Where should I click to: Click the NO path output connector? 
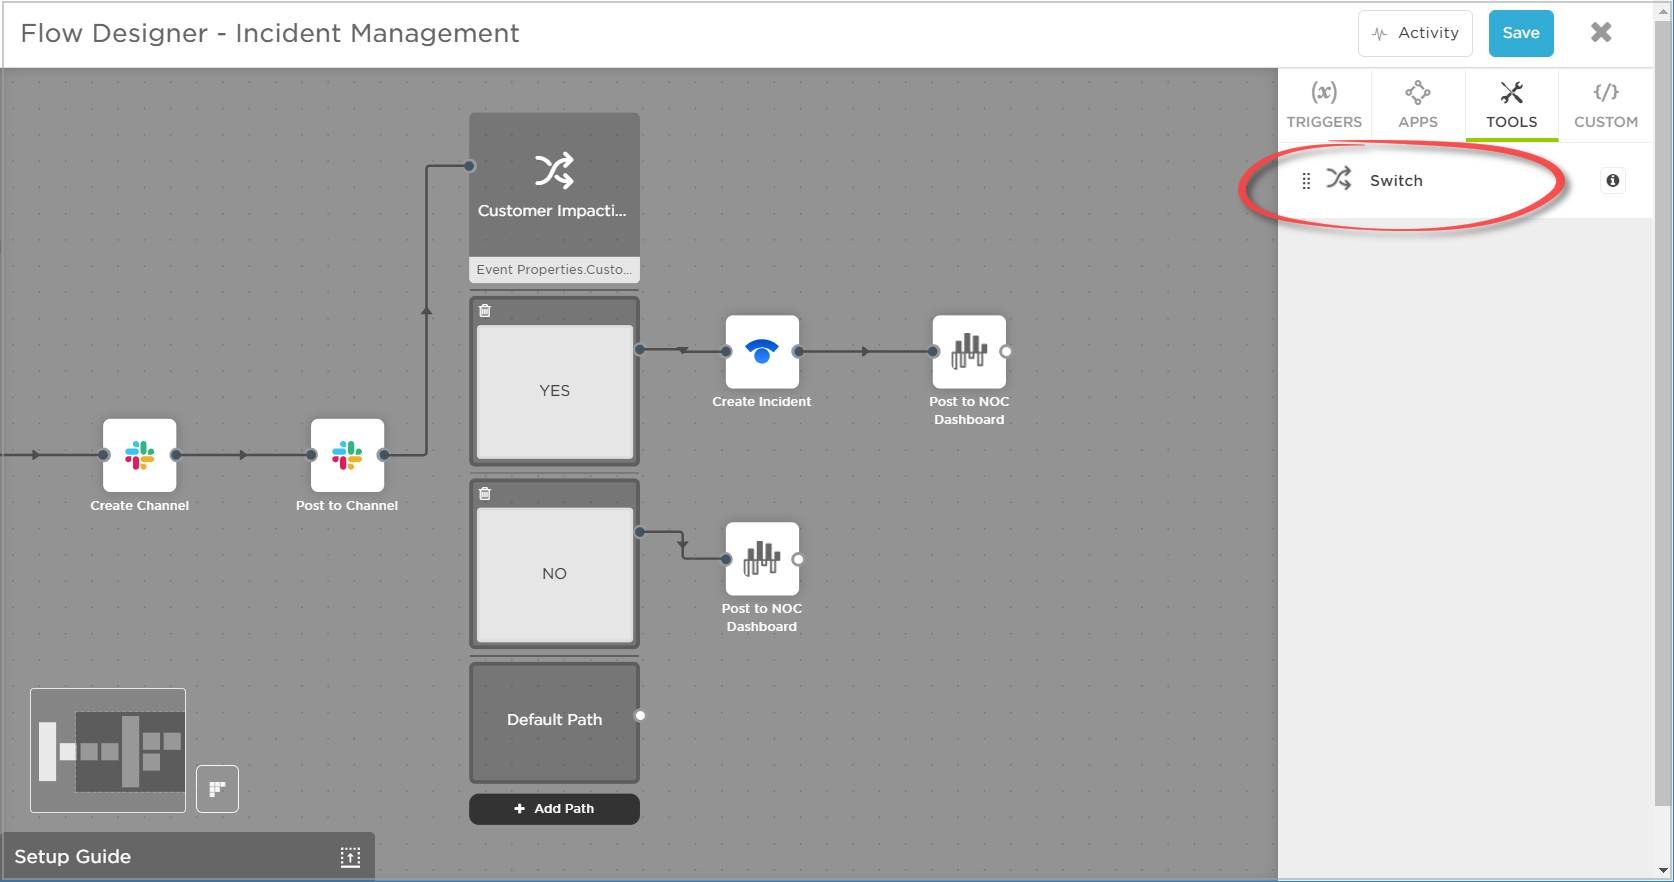(x=640, y=532)
